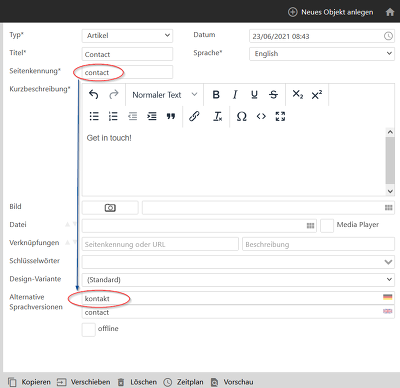Click the text 'Get in touch!' in editor

tap(109, 138)
